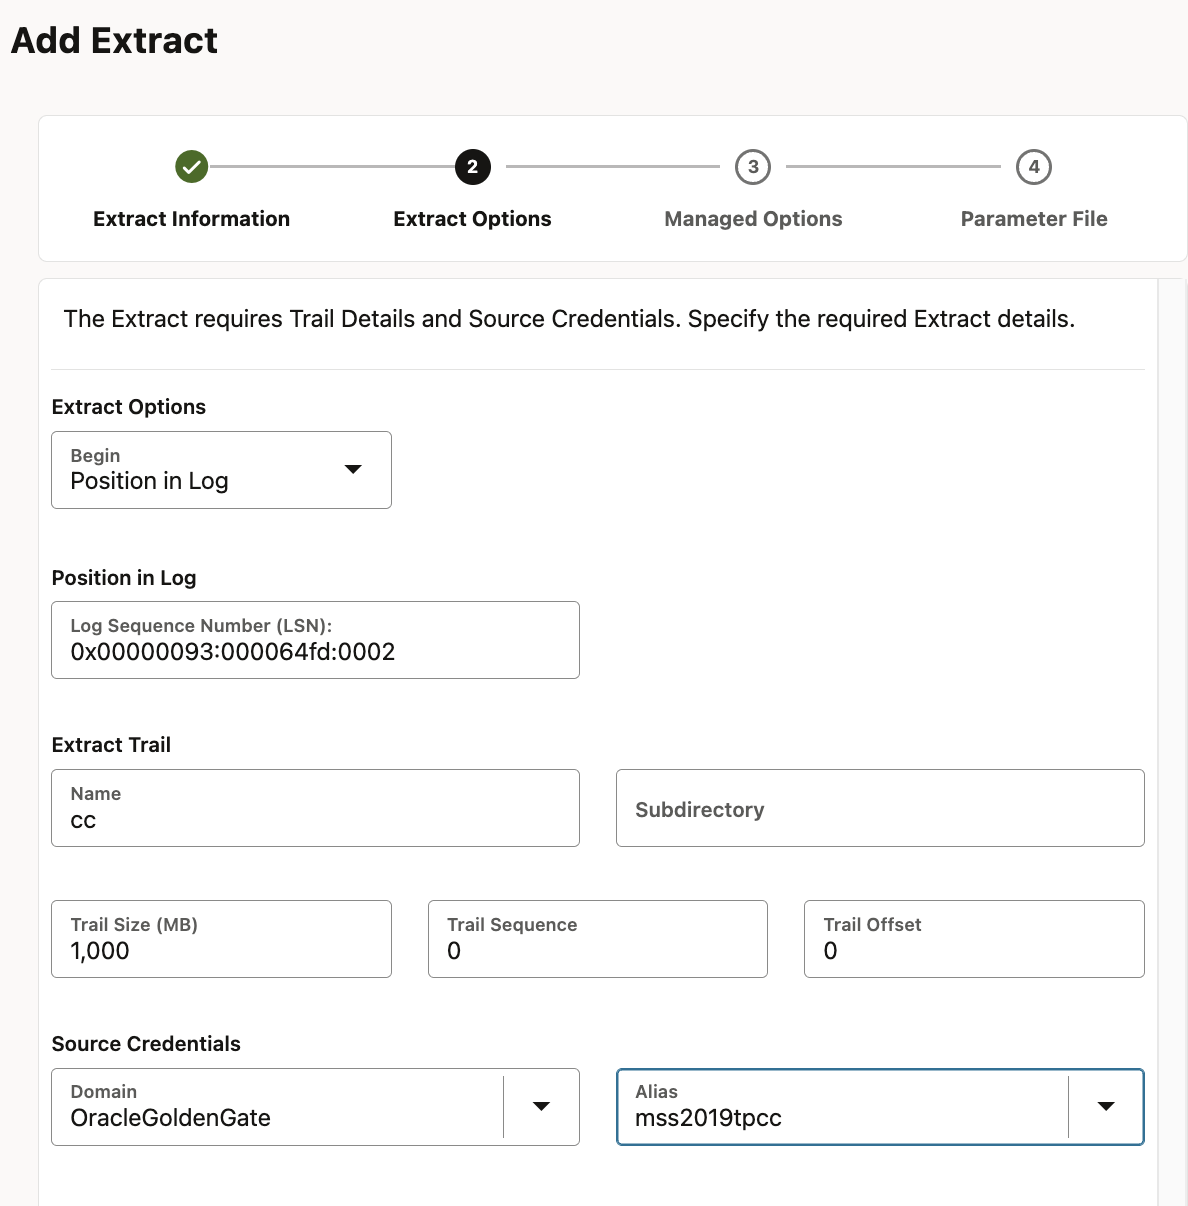Select the Managed Options step

point(753,218)
